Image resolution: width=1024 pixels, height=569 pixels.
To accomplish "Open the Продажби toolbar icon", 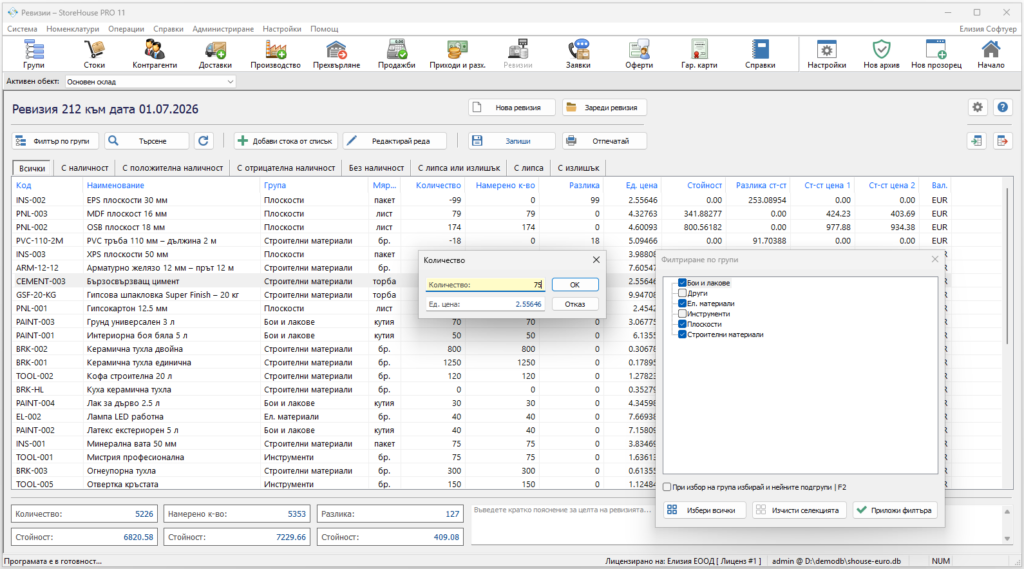I will tap(396, 54).
